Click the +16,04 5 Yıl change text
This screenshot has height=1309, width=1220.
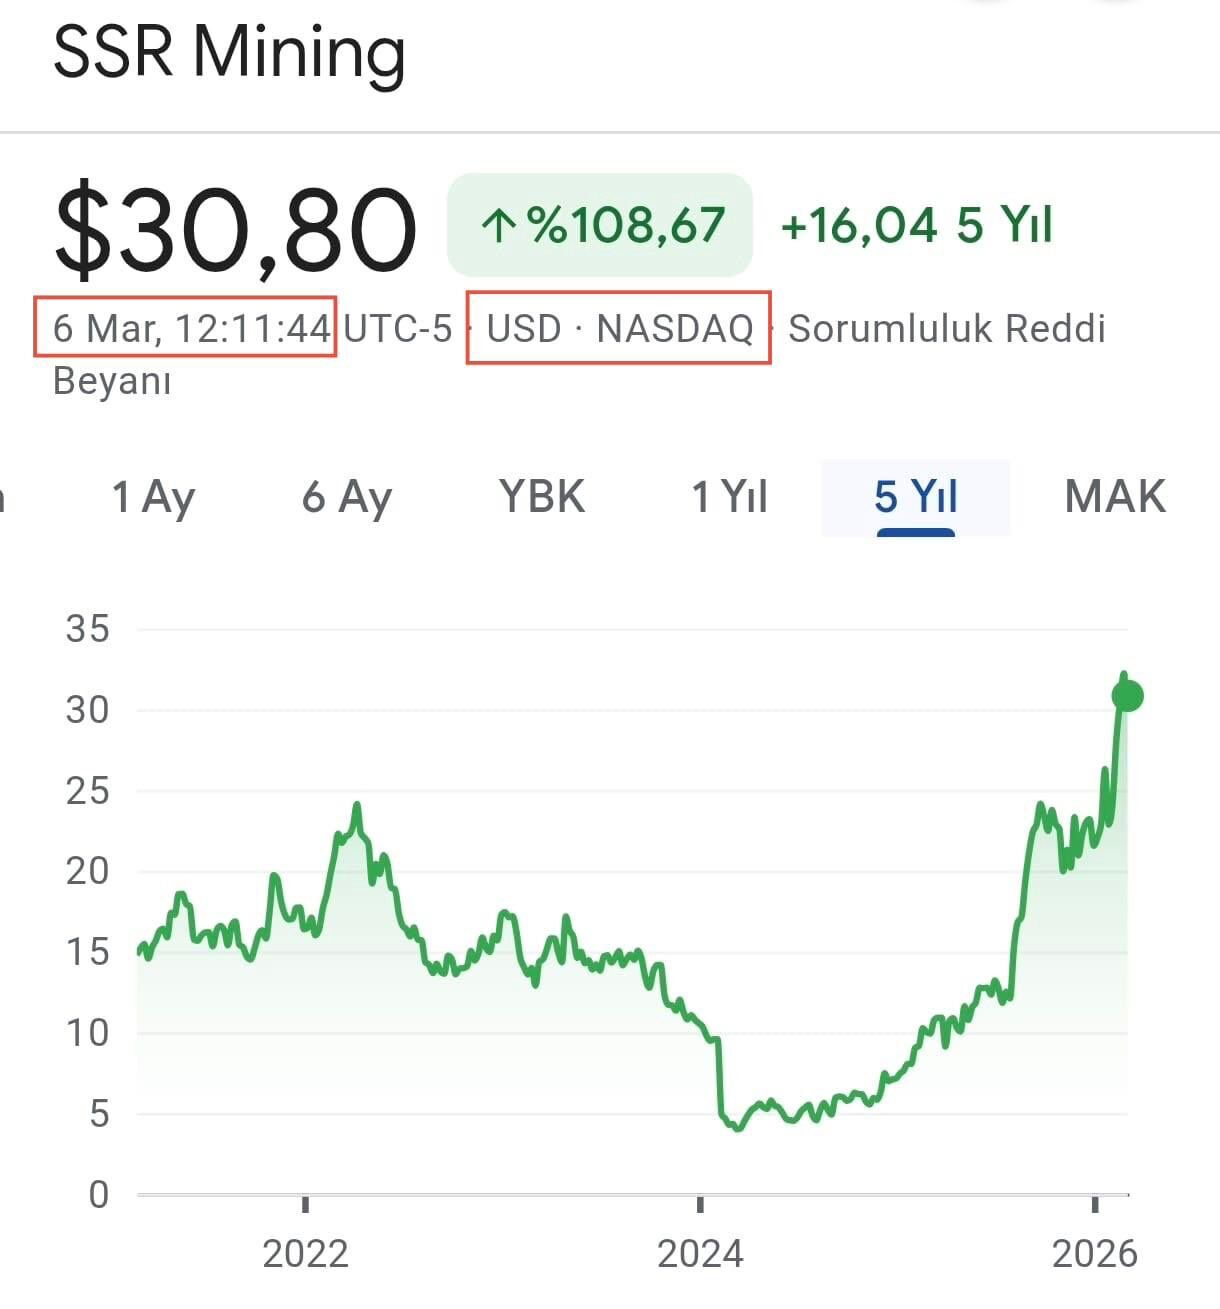click(916, 225)
